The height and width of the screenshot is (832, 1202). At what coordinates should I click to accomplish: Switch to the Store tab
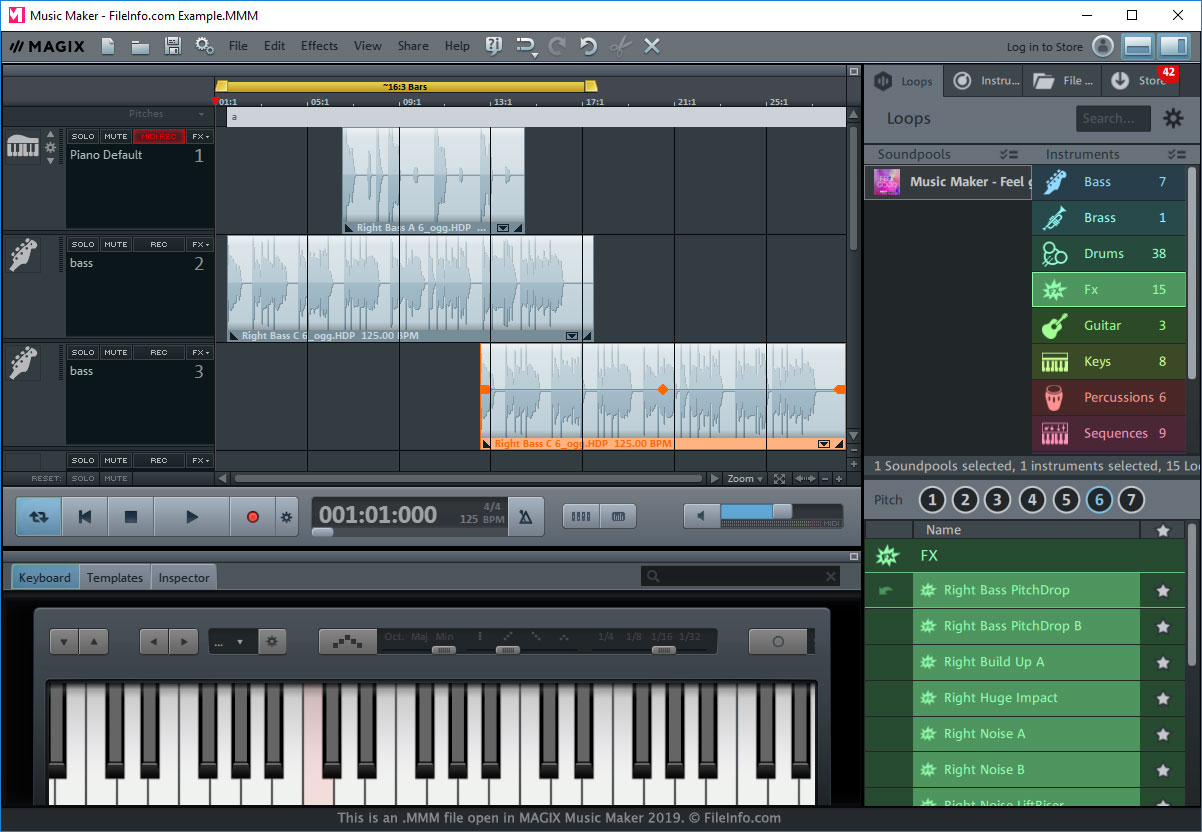(x=1140, y=81)
